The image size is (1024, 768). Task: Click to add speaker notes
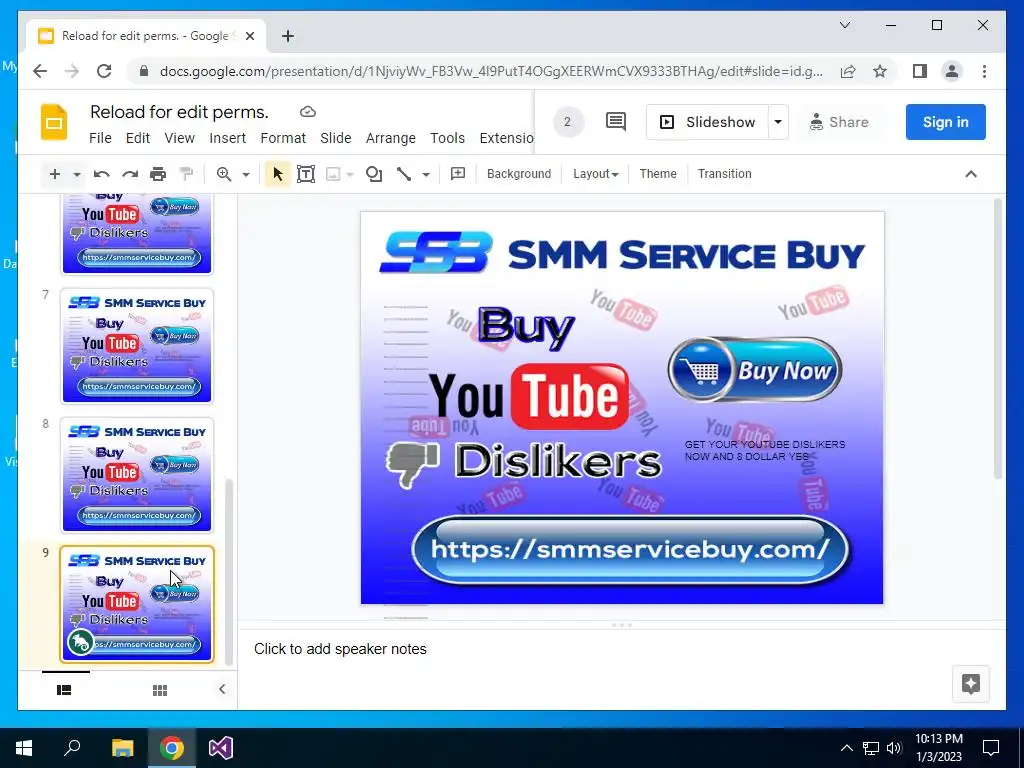pos(340,648)
